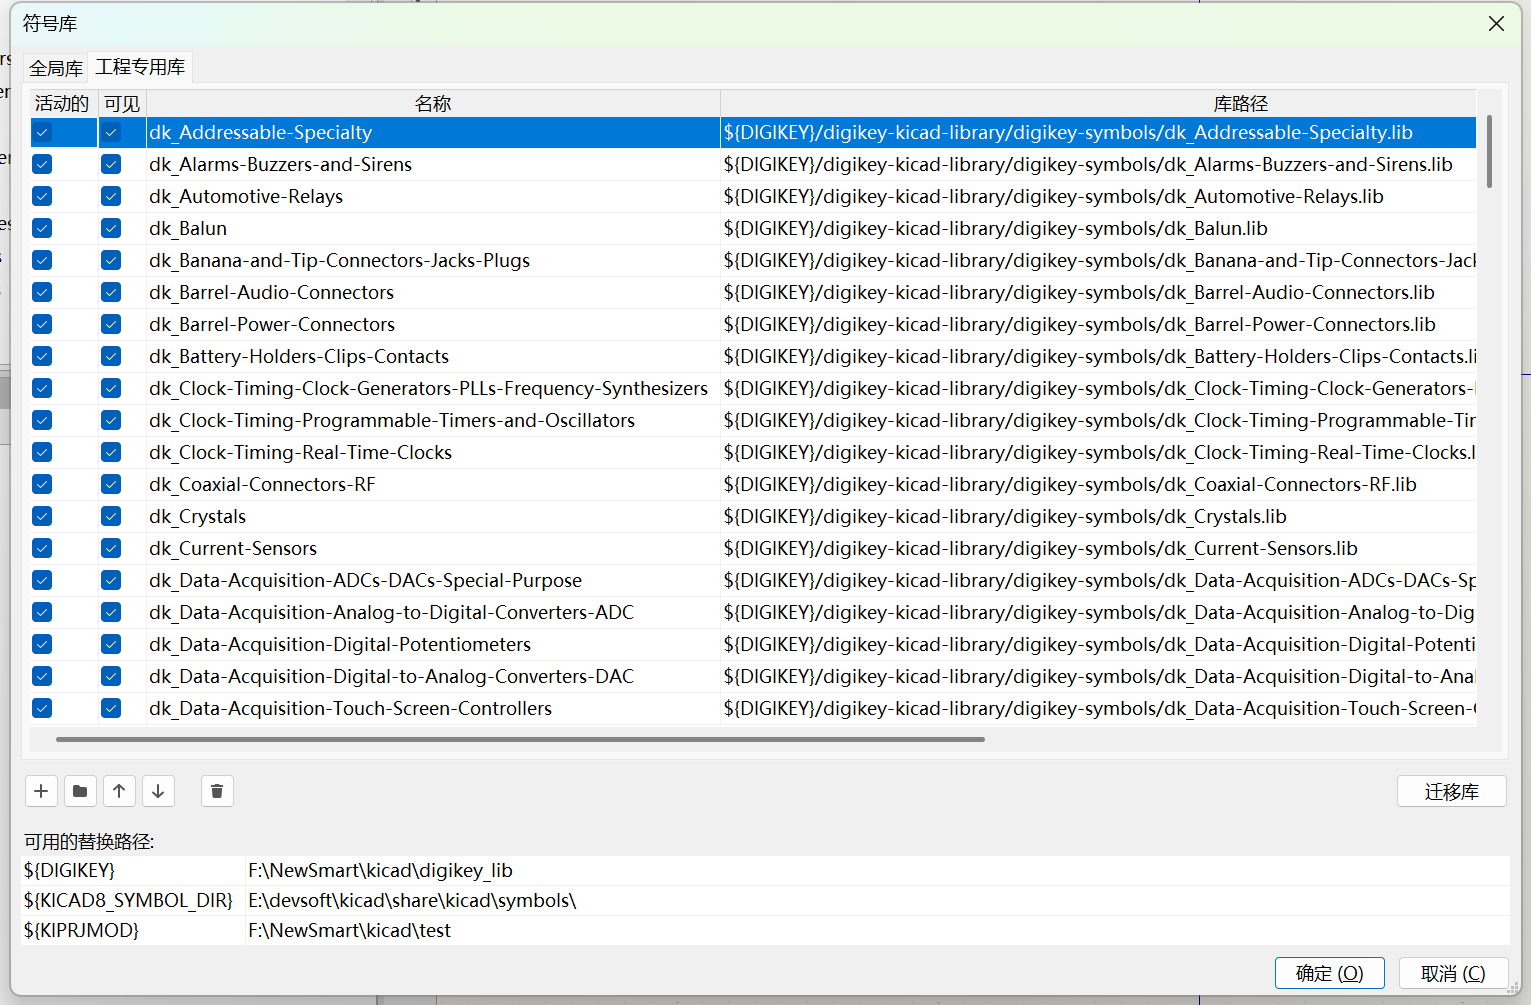
Task: Toggle visible checkbox for dk_Barrel-Audio-Connectors
Action: [x=111, y=292]
